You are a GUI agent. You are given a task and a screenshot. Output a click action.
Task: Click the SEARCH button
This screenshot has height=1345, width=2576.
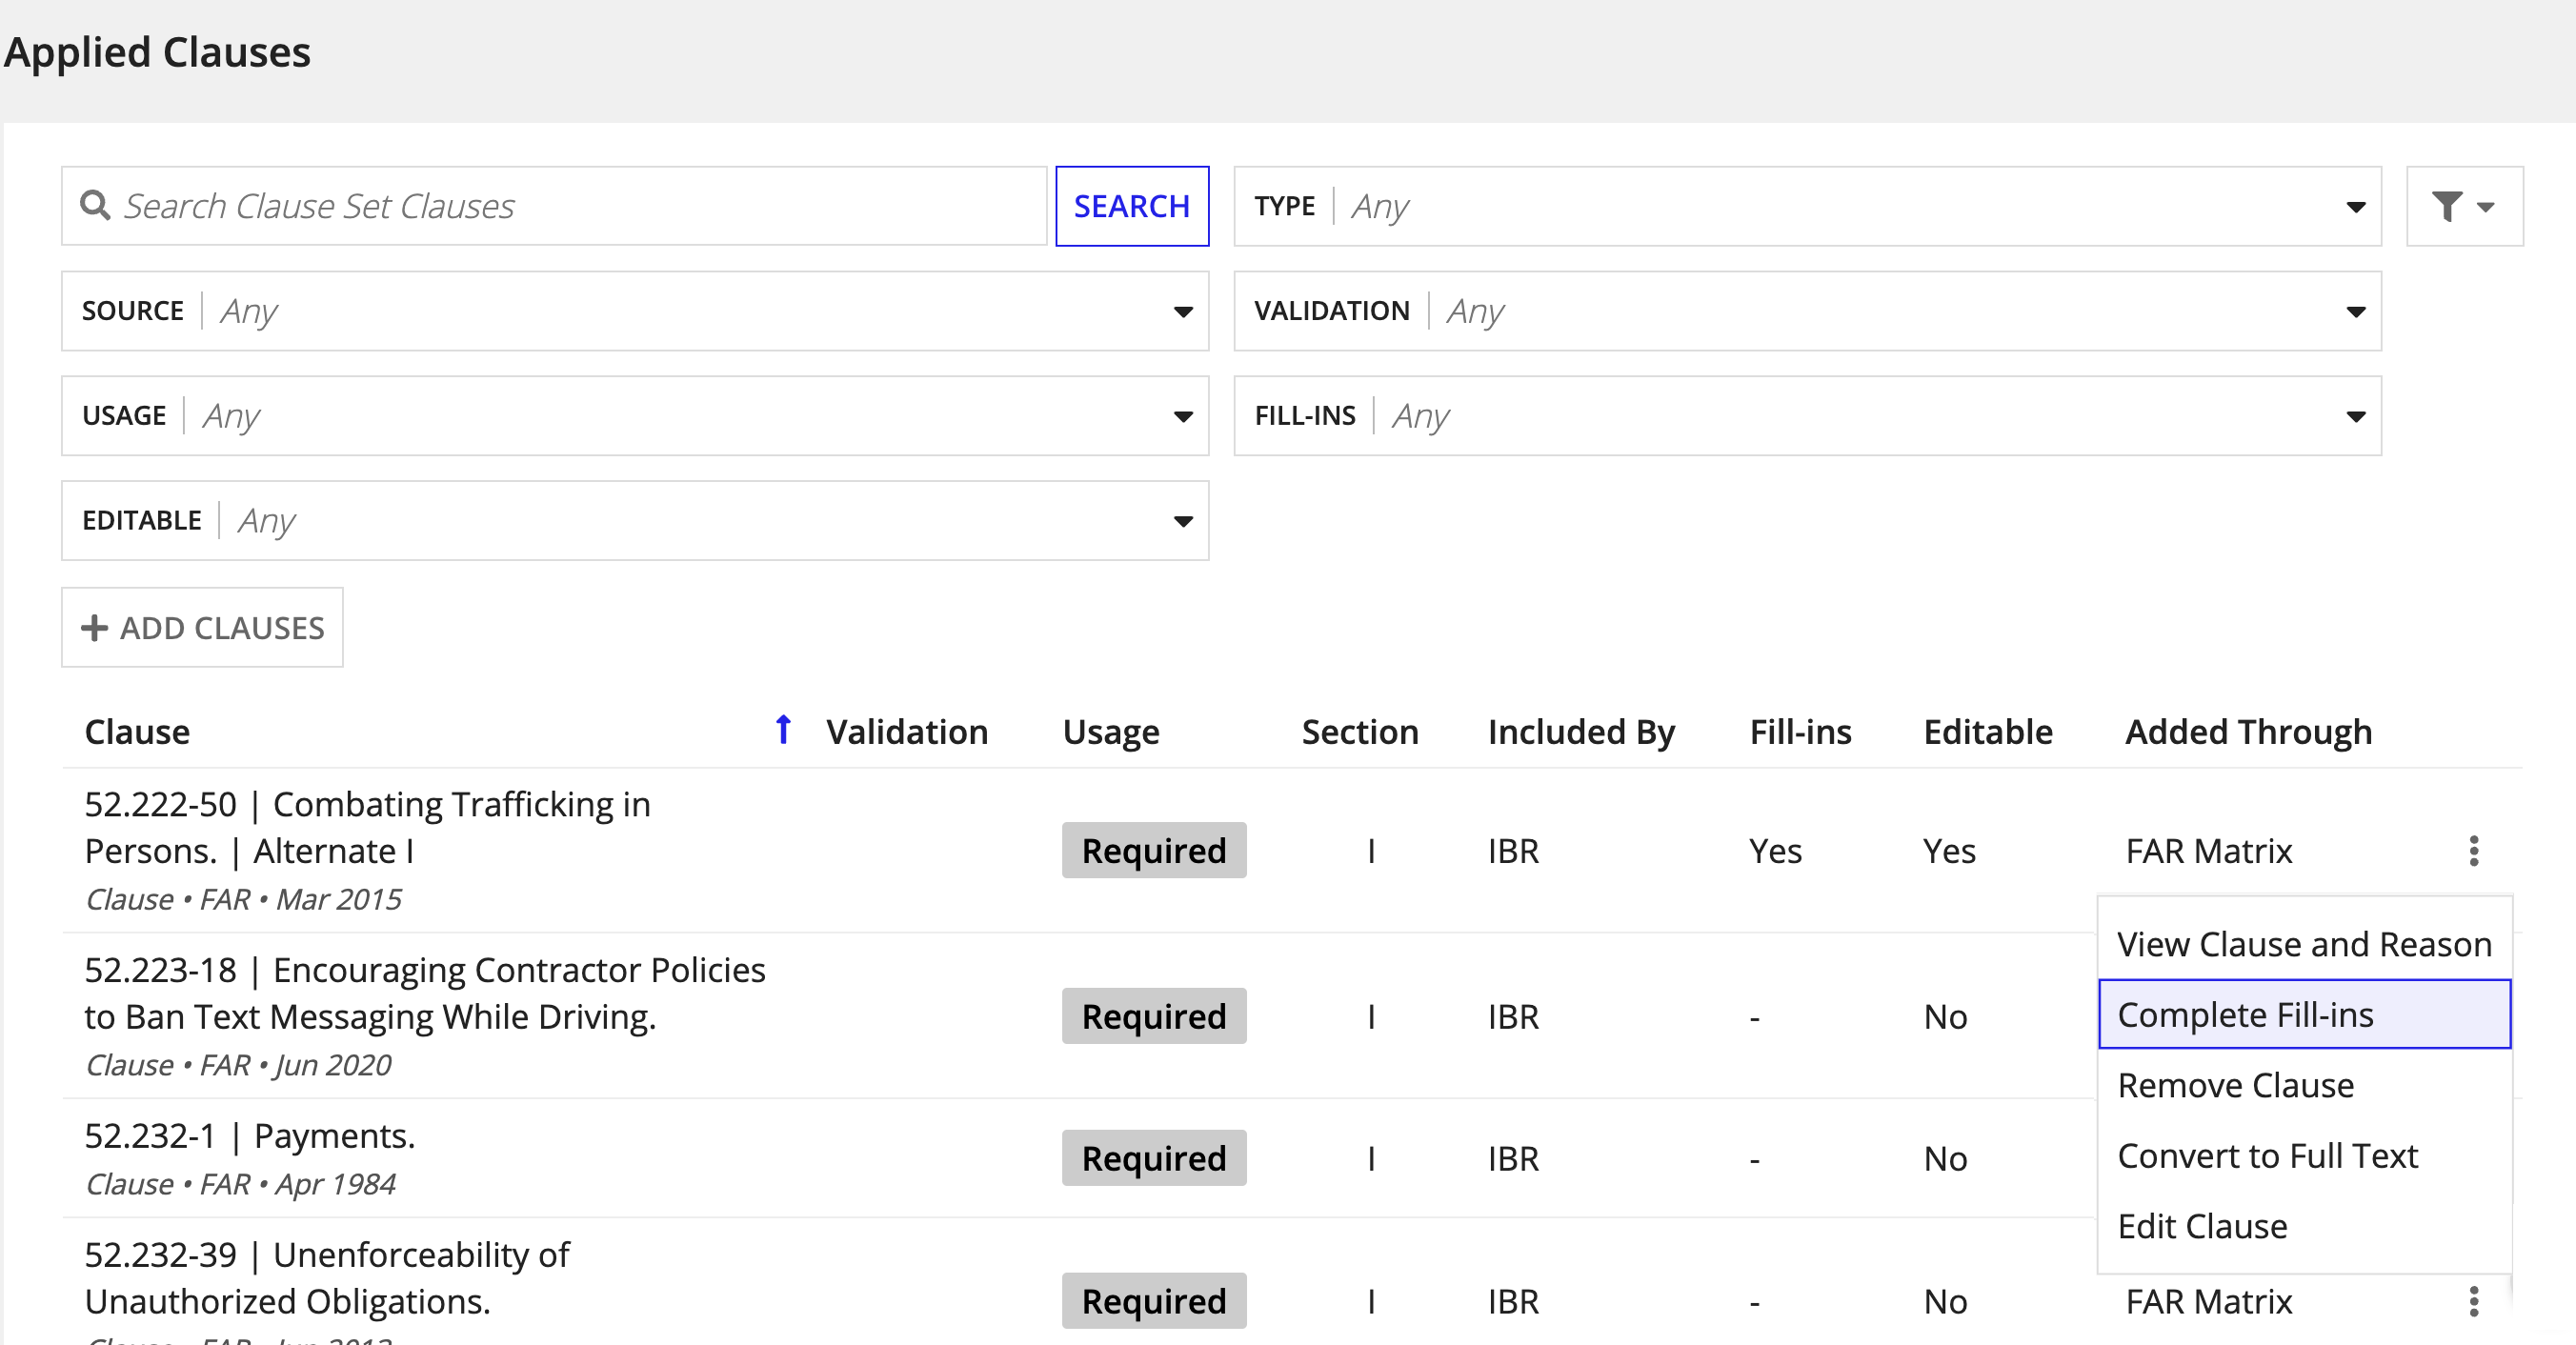(x=1132, y=206)
